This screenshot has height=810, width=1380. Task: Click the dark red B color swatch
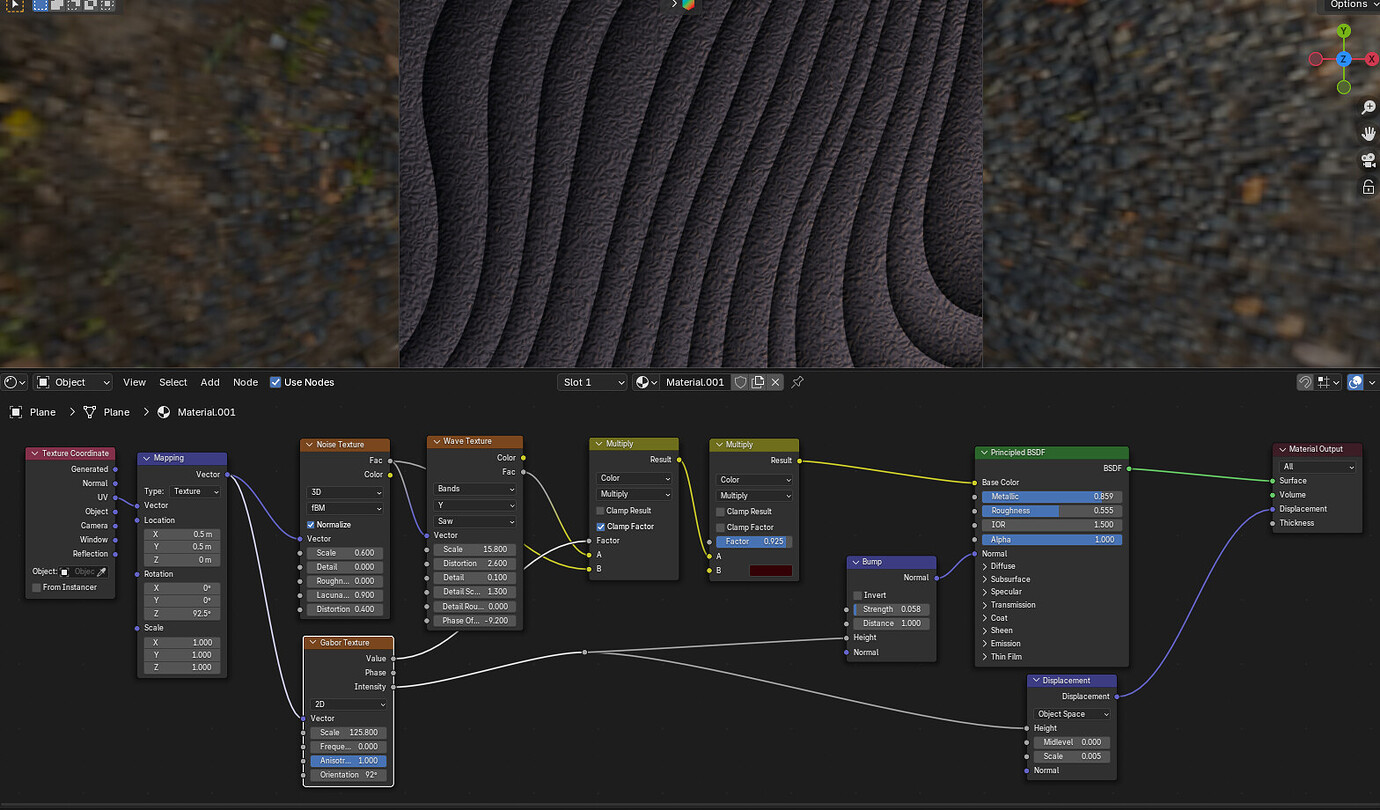point(770,570)
